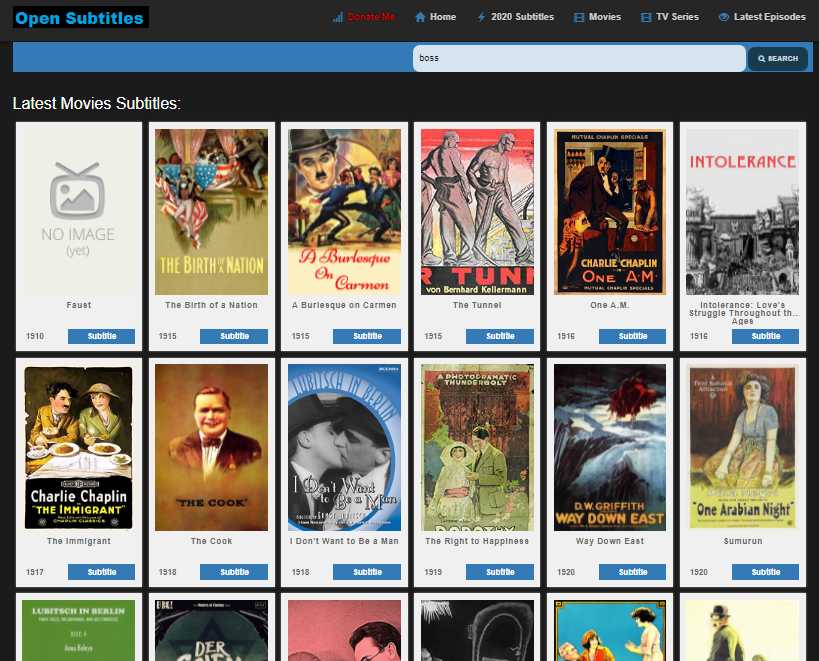Click the Open Subtitles logo
This screenshot has width=819, height=661.
pos(81,18)
